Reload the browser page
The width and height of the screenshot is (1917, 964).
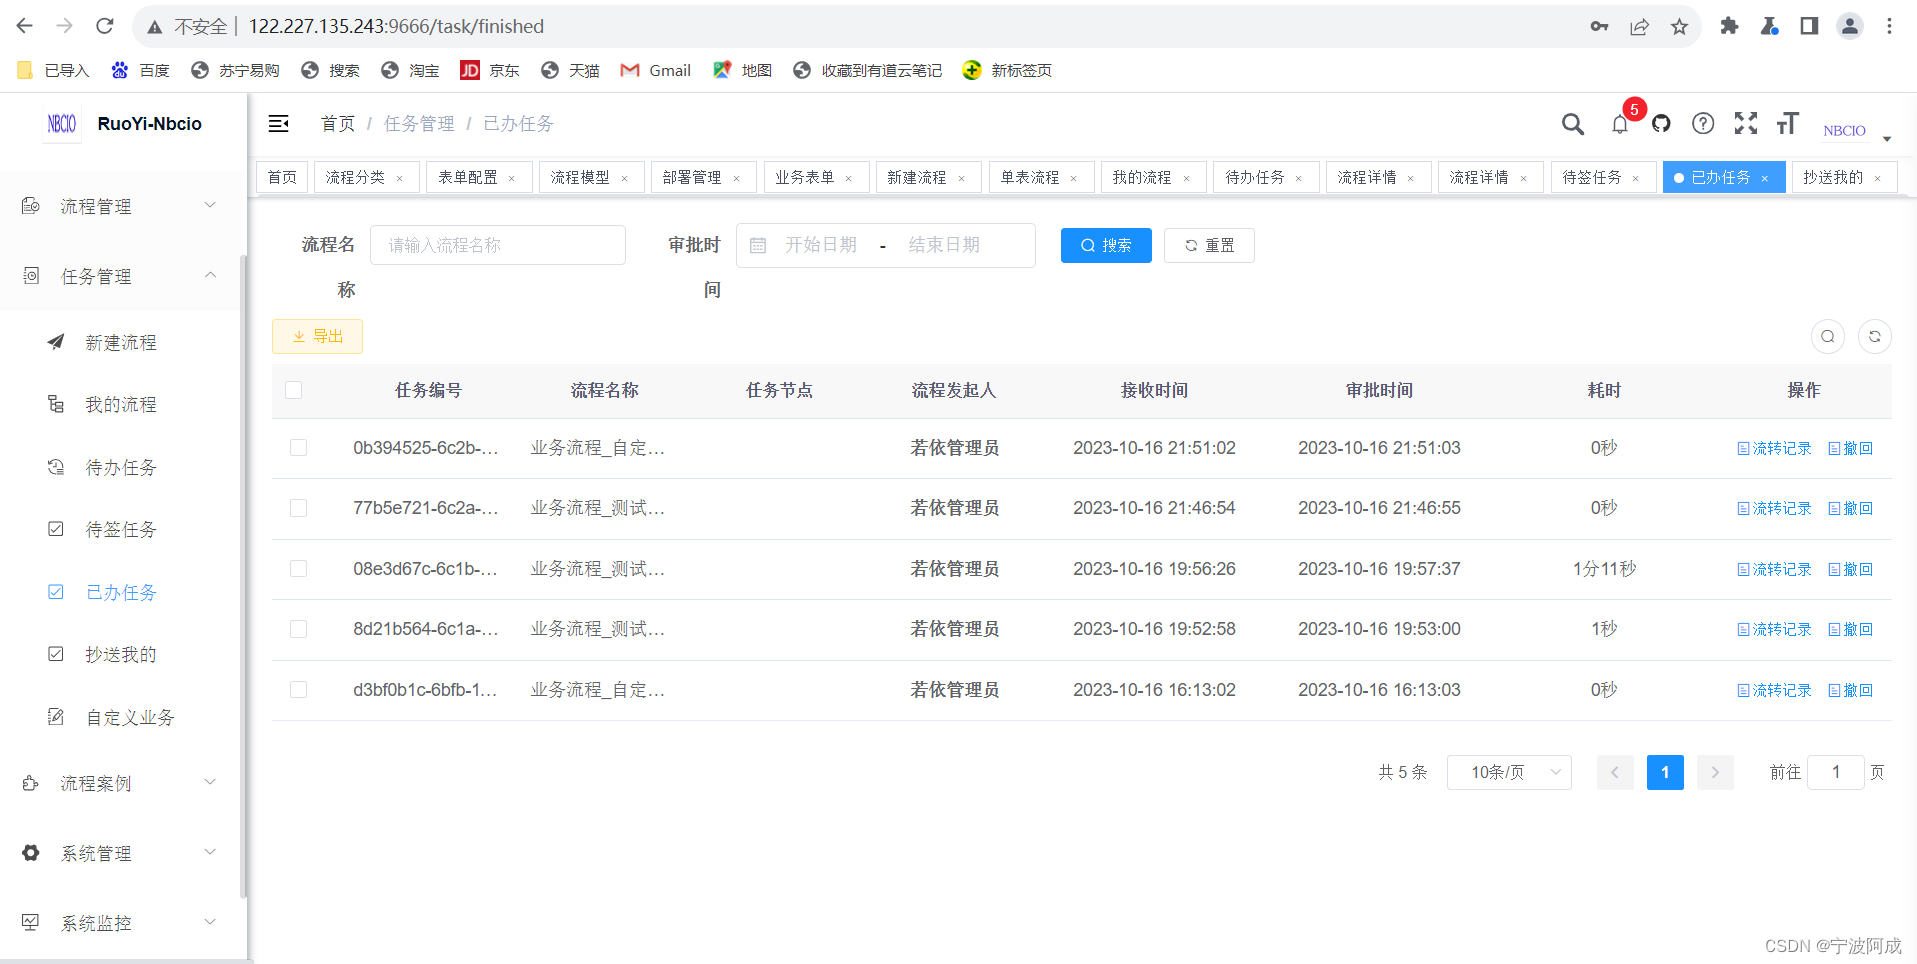(104, 26)
